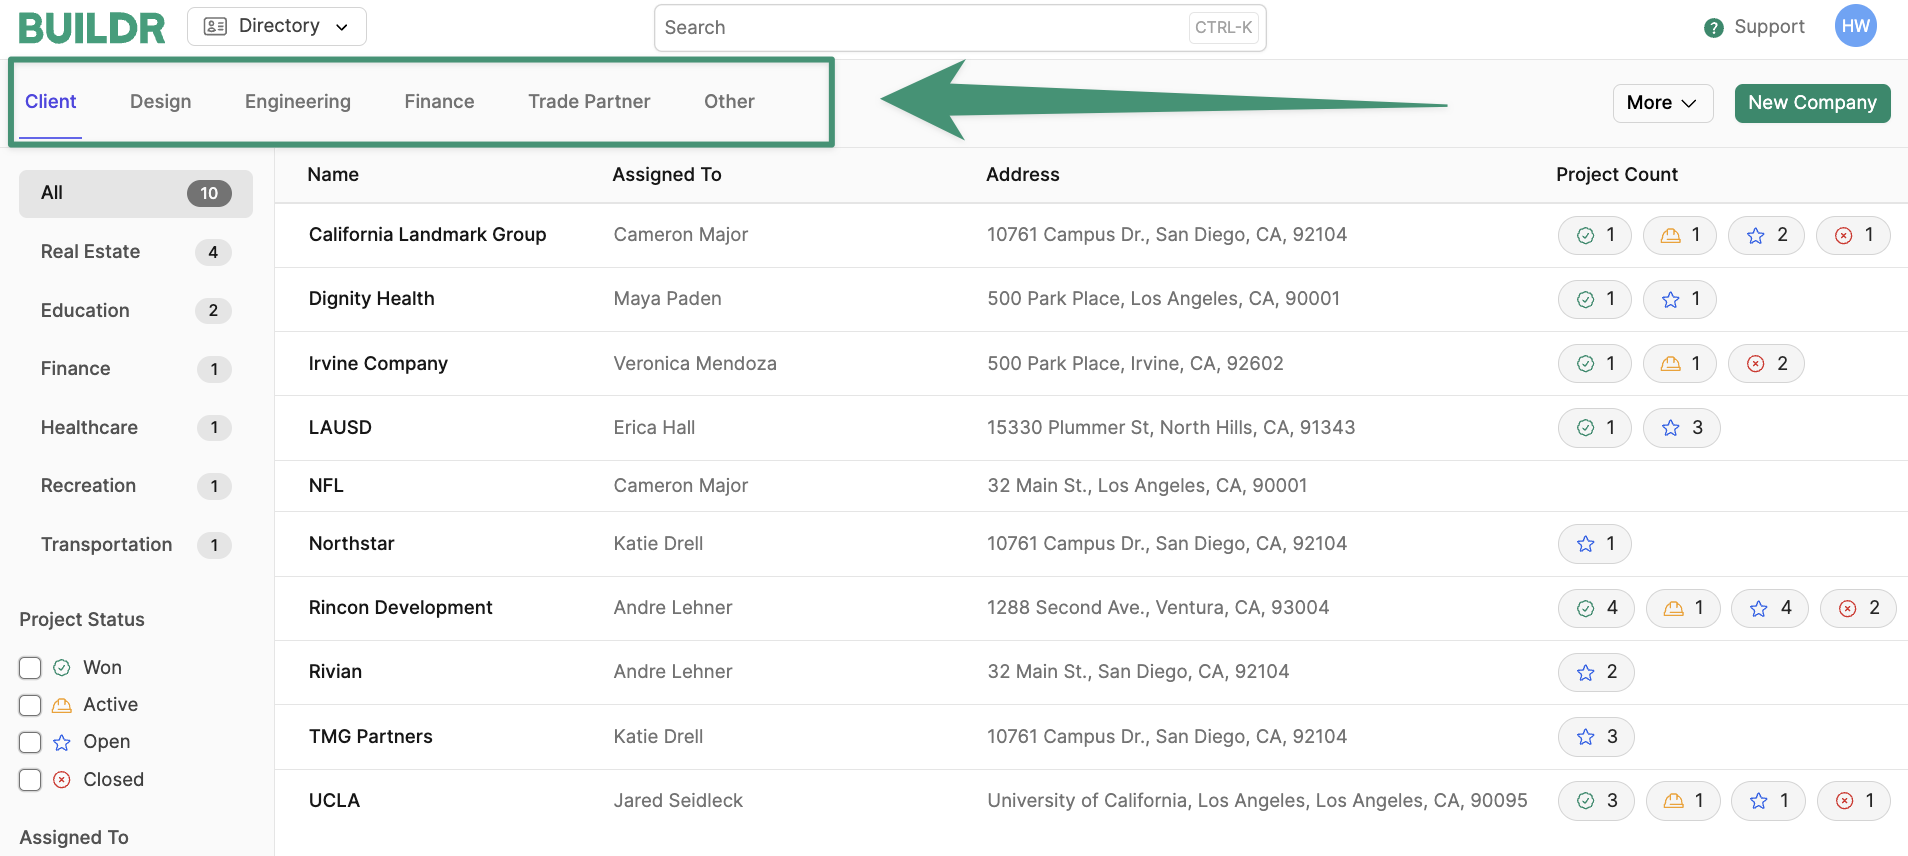Click Rivian open count badge
This screenshot has height=856, width=1908.
(1596, 672)
